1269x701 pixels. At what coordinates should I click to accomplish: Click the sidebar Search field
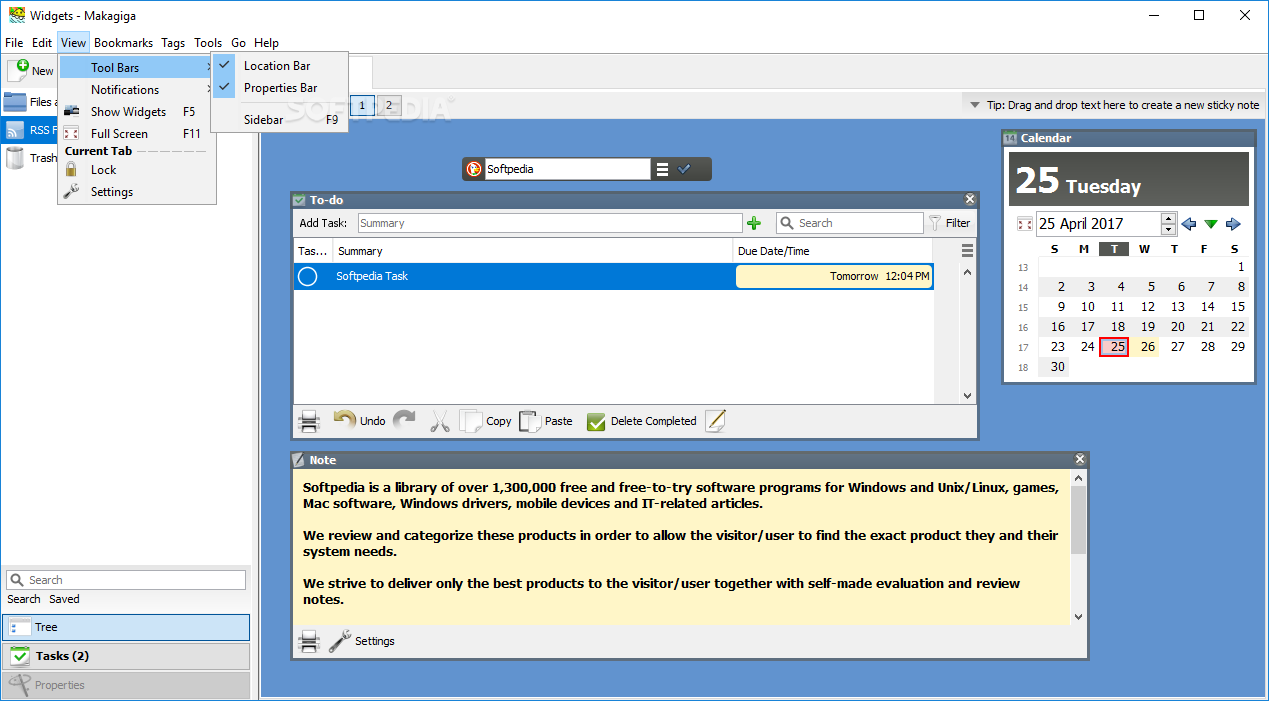coord(126,580)
